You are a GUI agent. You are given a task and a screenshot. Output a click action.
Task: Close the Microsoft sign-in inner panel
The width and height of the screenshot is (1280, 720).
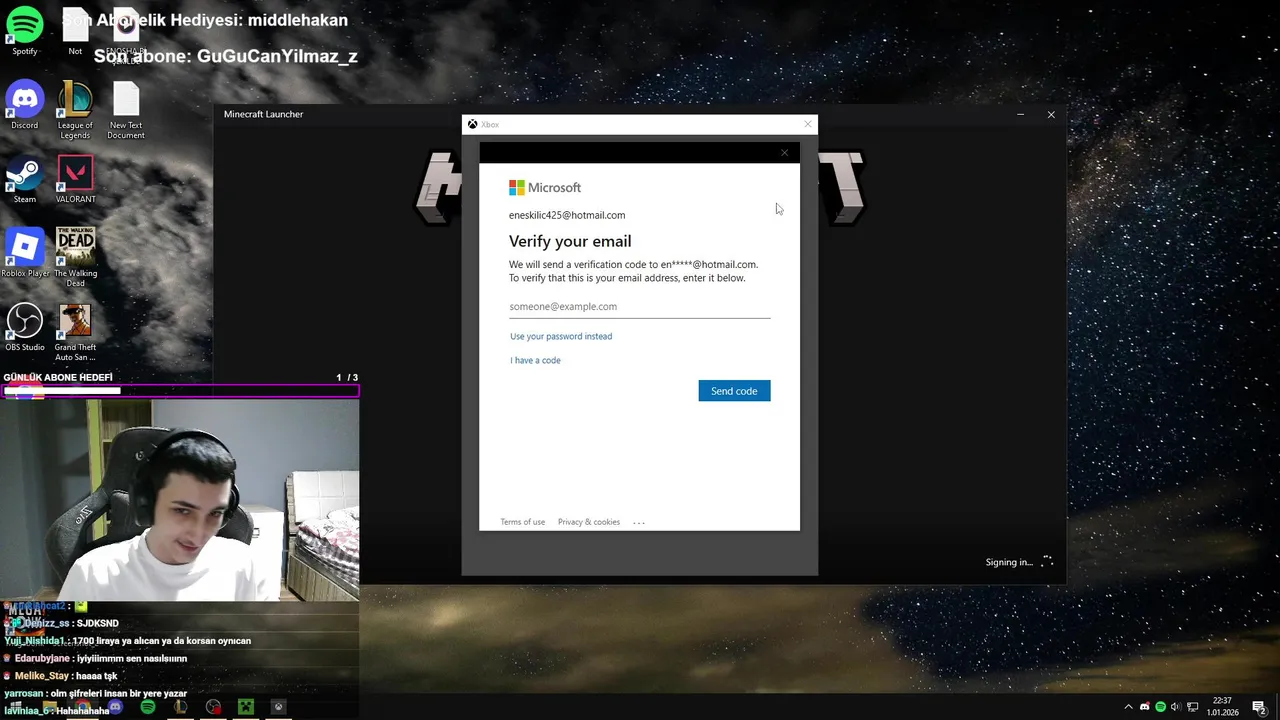click(x=784, y=153)
